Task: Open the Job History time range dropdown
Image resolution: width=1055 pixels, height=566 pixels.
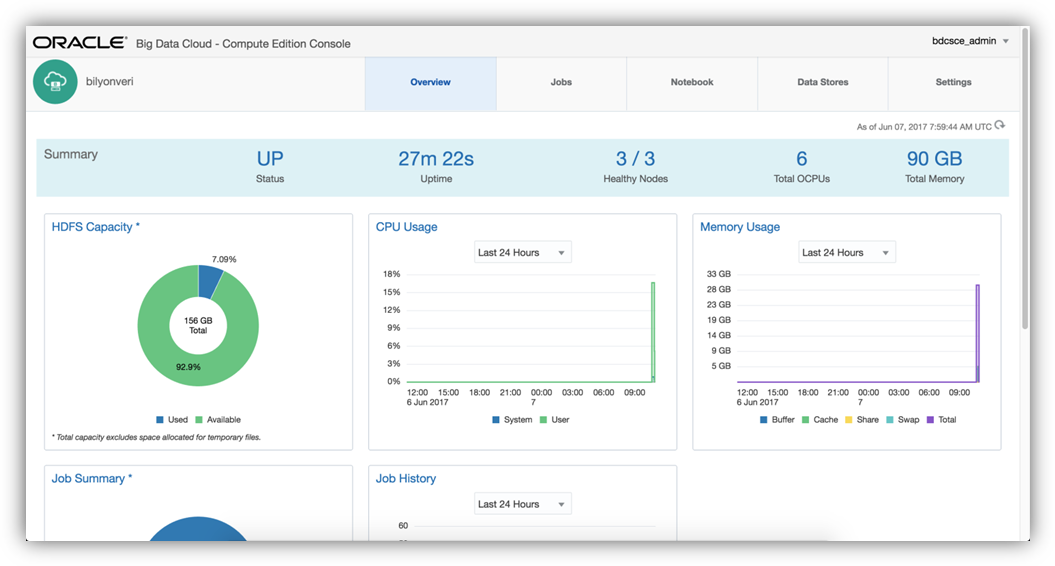Action: click(x=522, y=504)
